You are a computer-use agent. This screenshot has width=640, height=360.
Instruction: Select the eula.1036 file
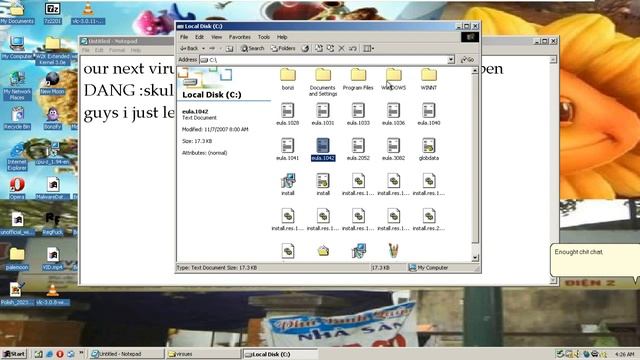point(393,114)
